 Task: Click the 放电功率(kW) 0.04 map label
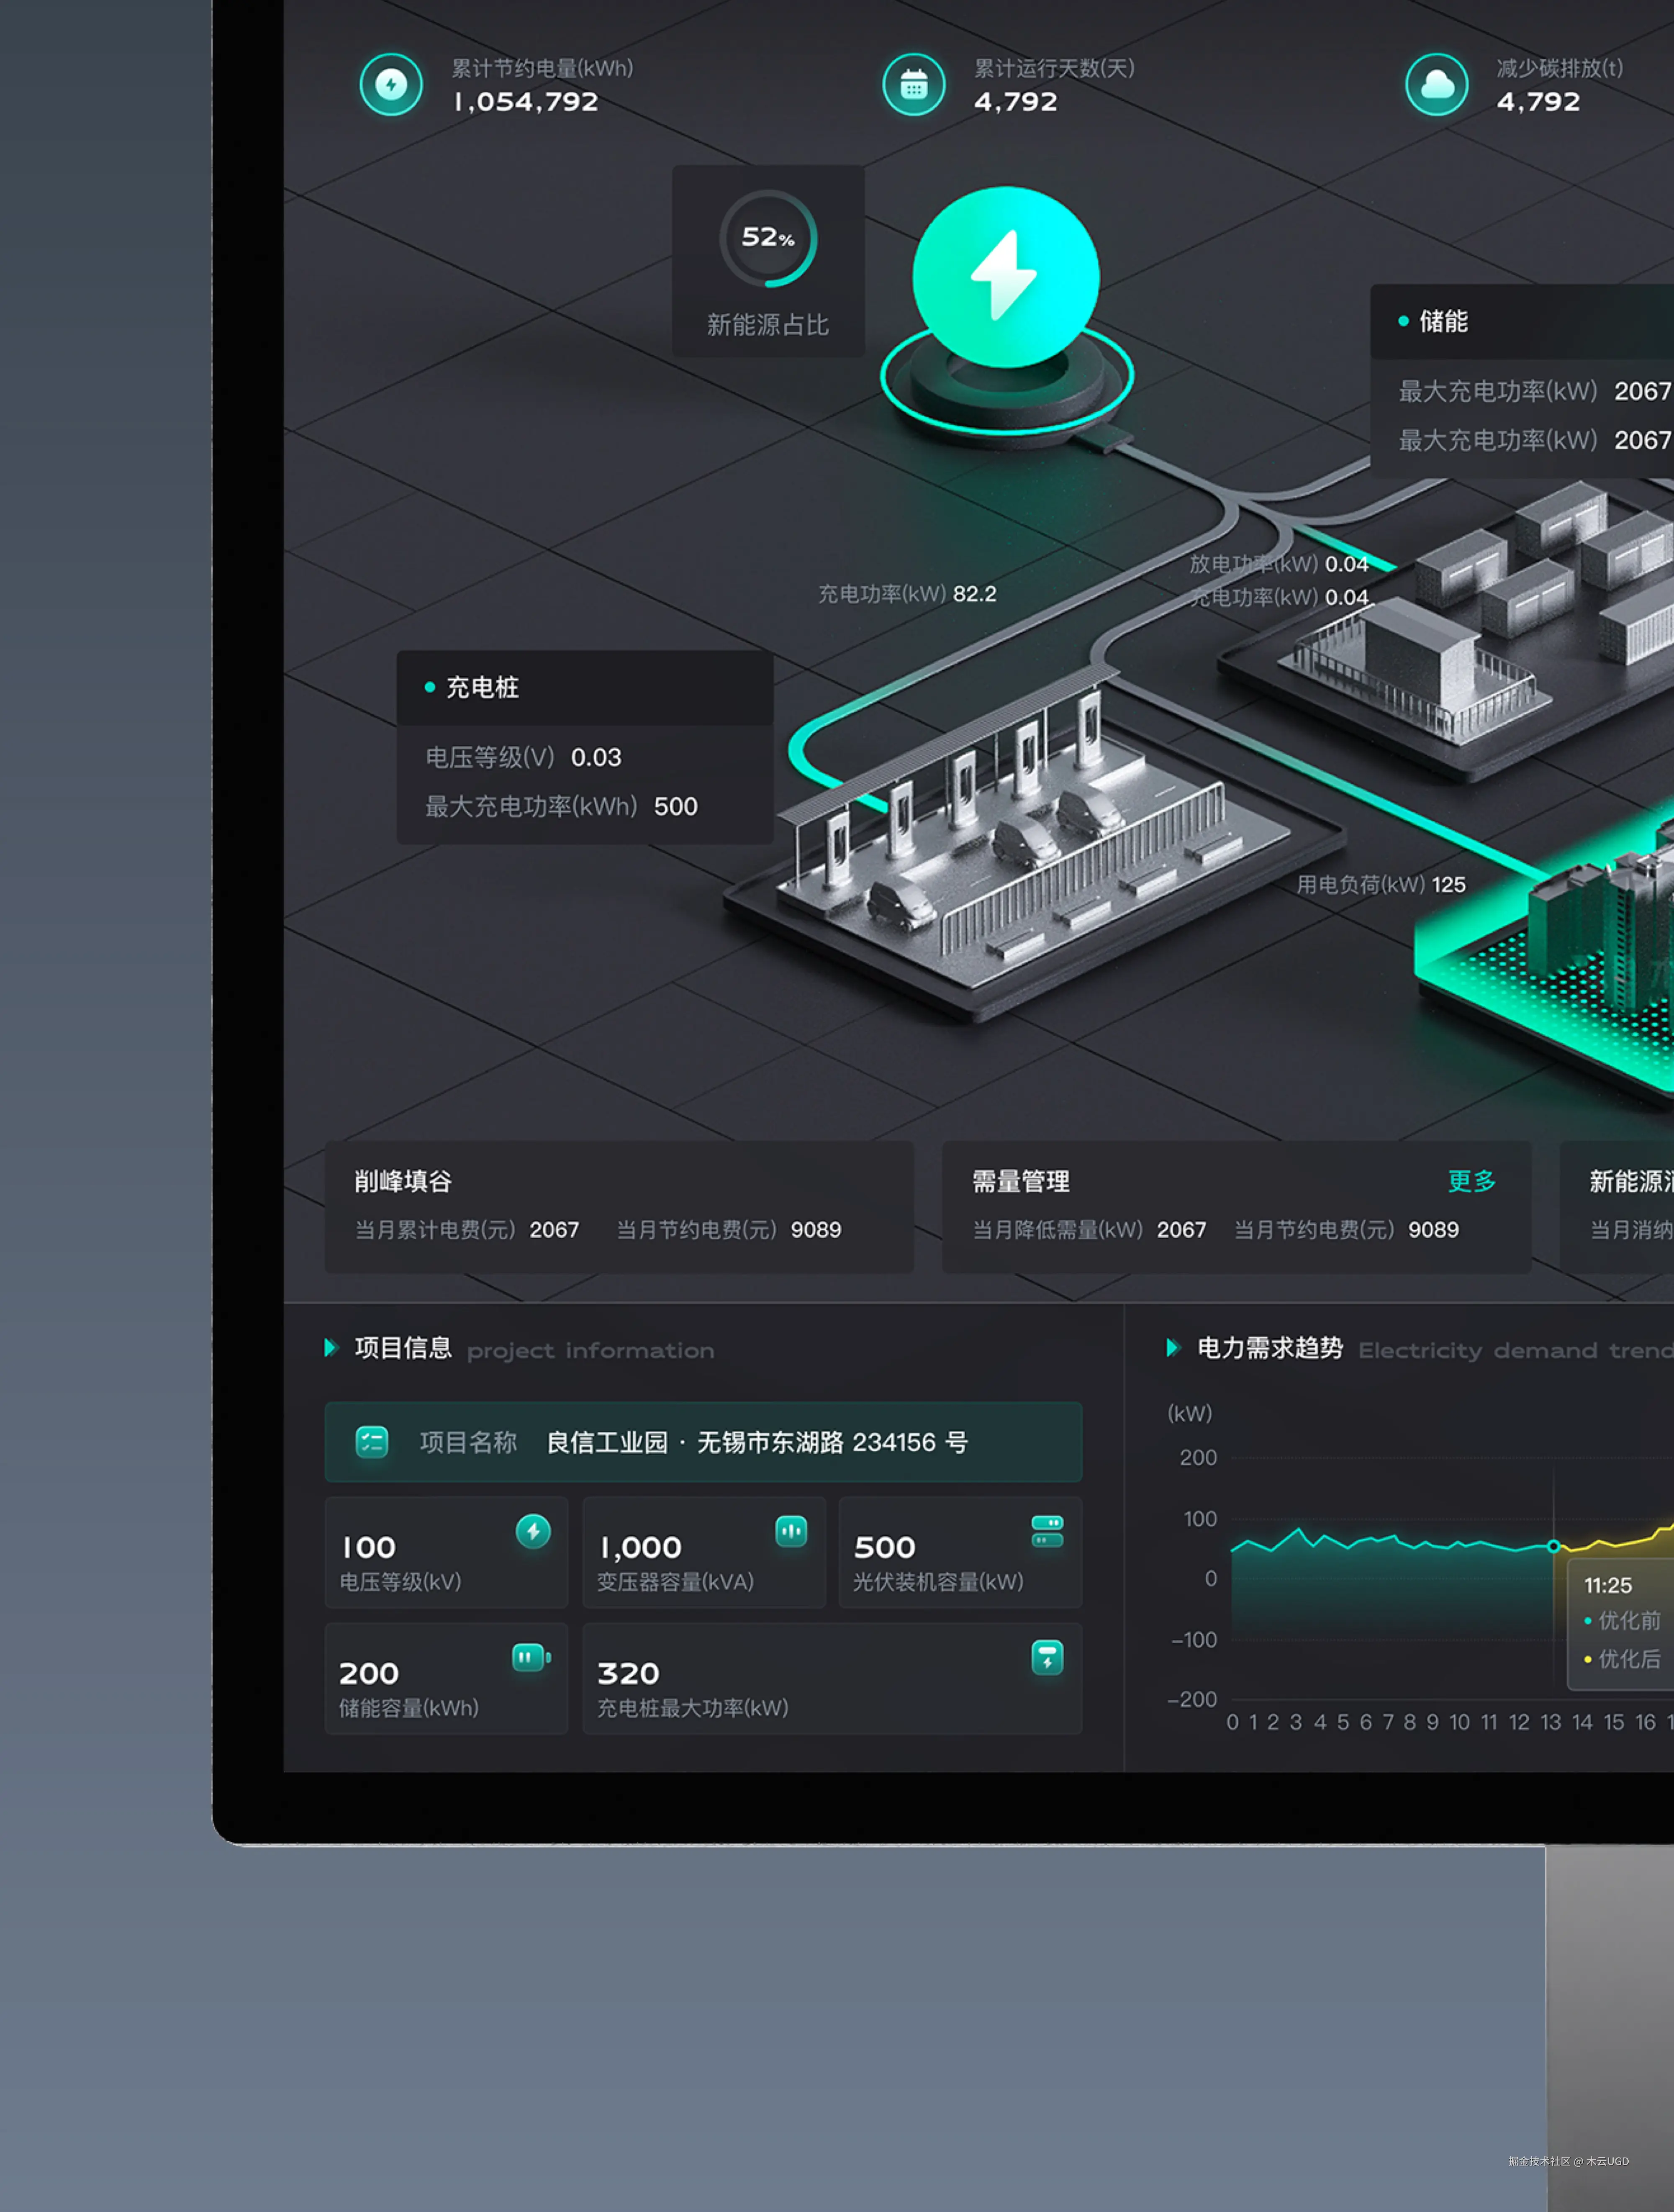(x=1279, y=564)
